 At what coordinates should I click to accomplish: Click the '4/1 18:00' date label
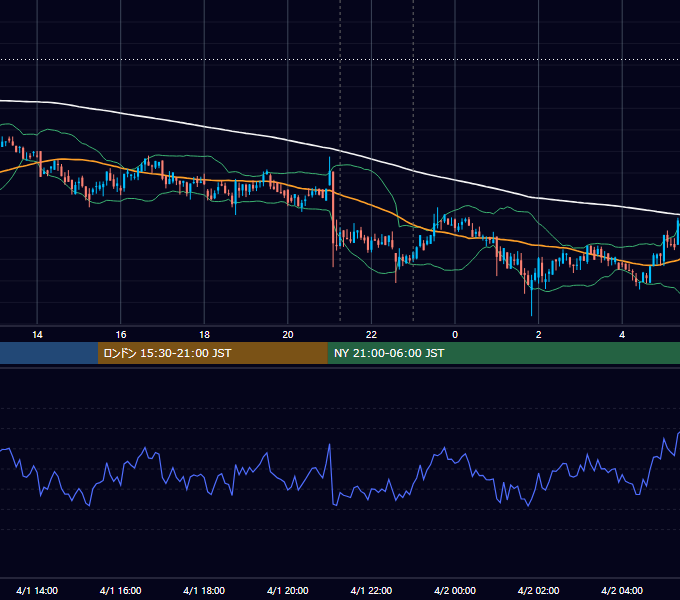[204, 590]
